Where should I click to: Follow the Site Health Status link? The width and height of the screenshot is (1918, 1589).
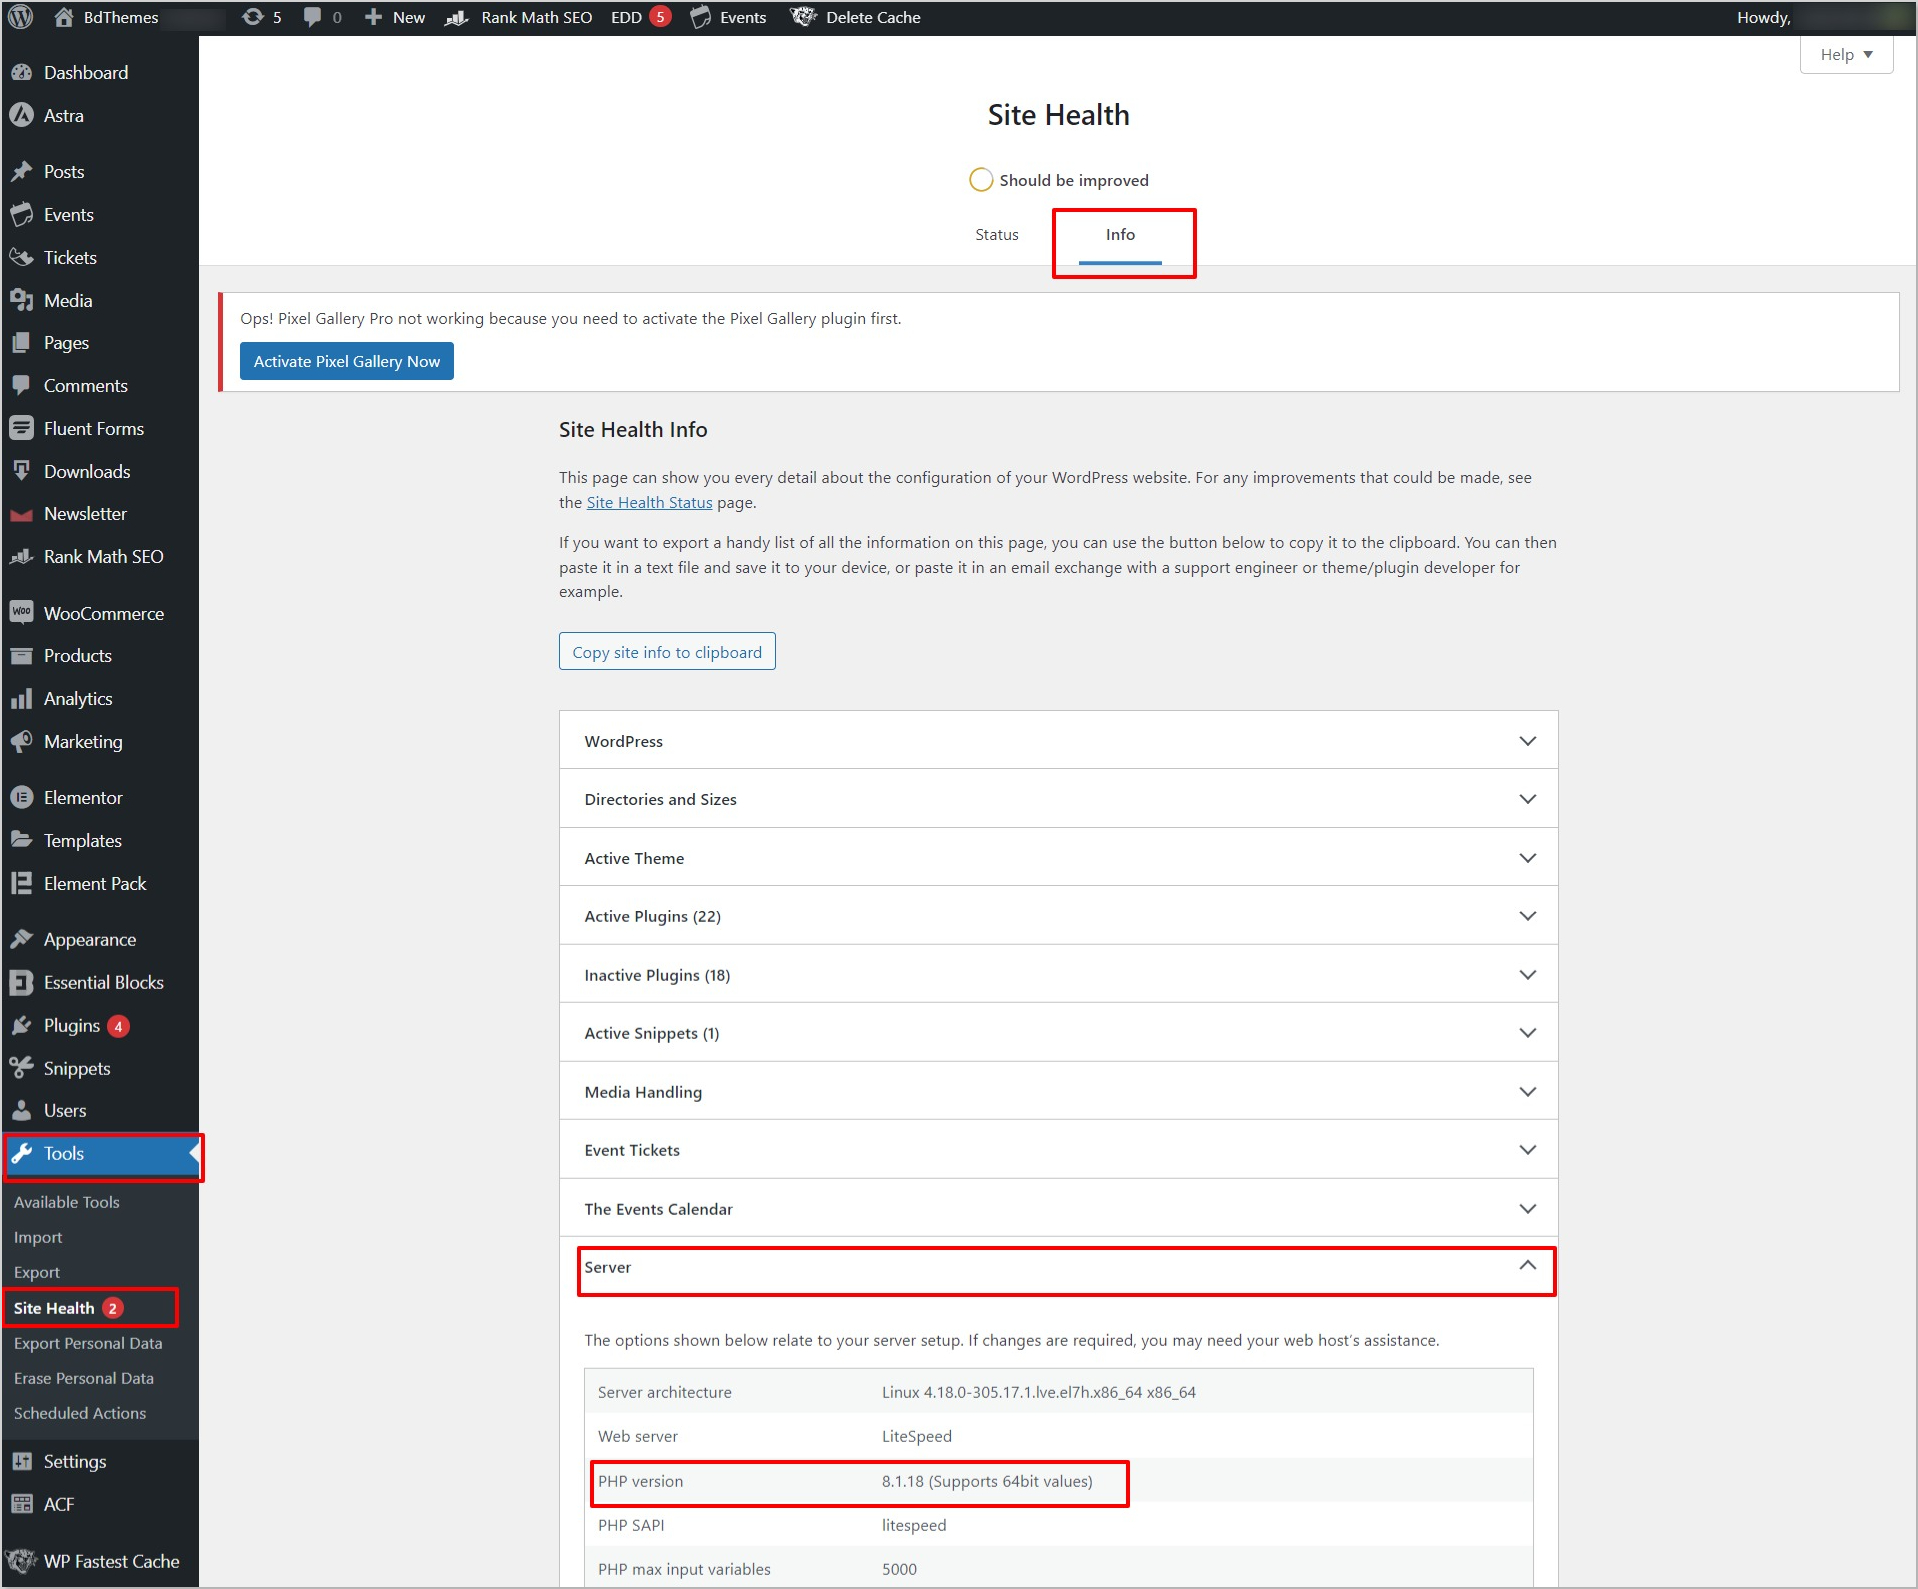[649, 503]
